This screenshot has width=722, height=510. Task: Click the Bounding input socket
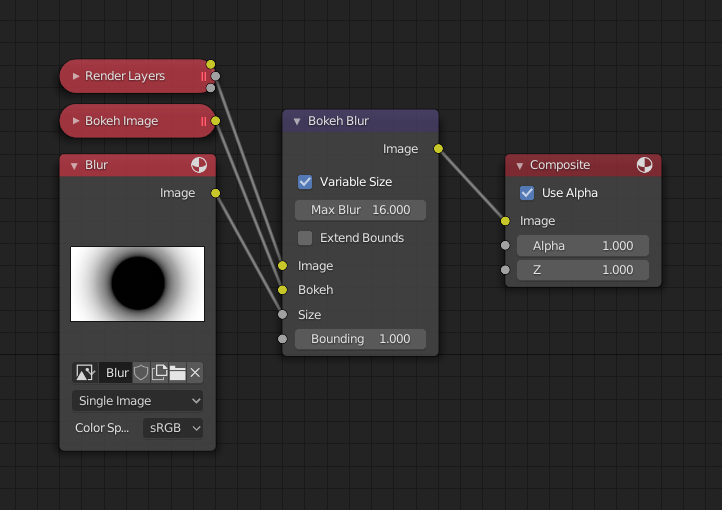pyautogui.click(x=282, y=339)
